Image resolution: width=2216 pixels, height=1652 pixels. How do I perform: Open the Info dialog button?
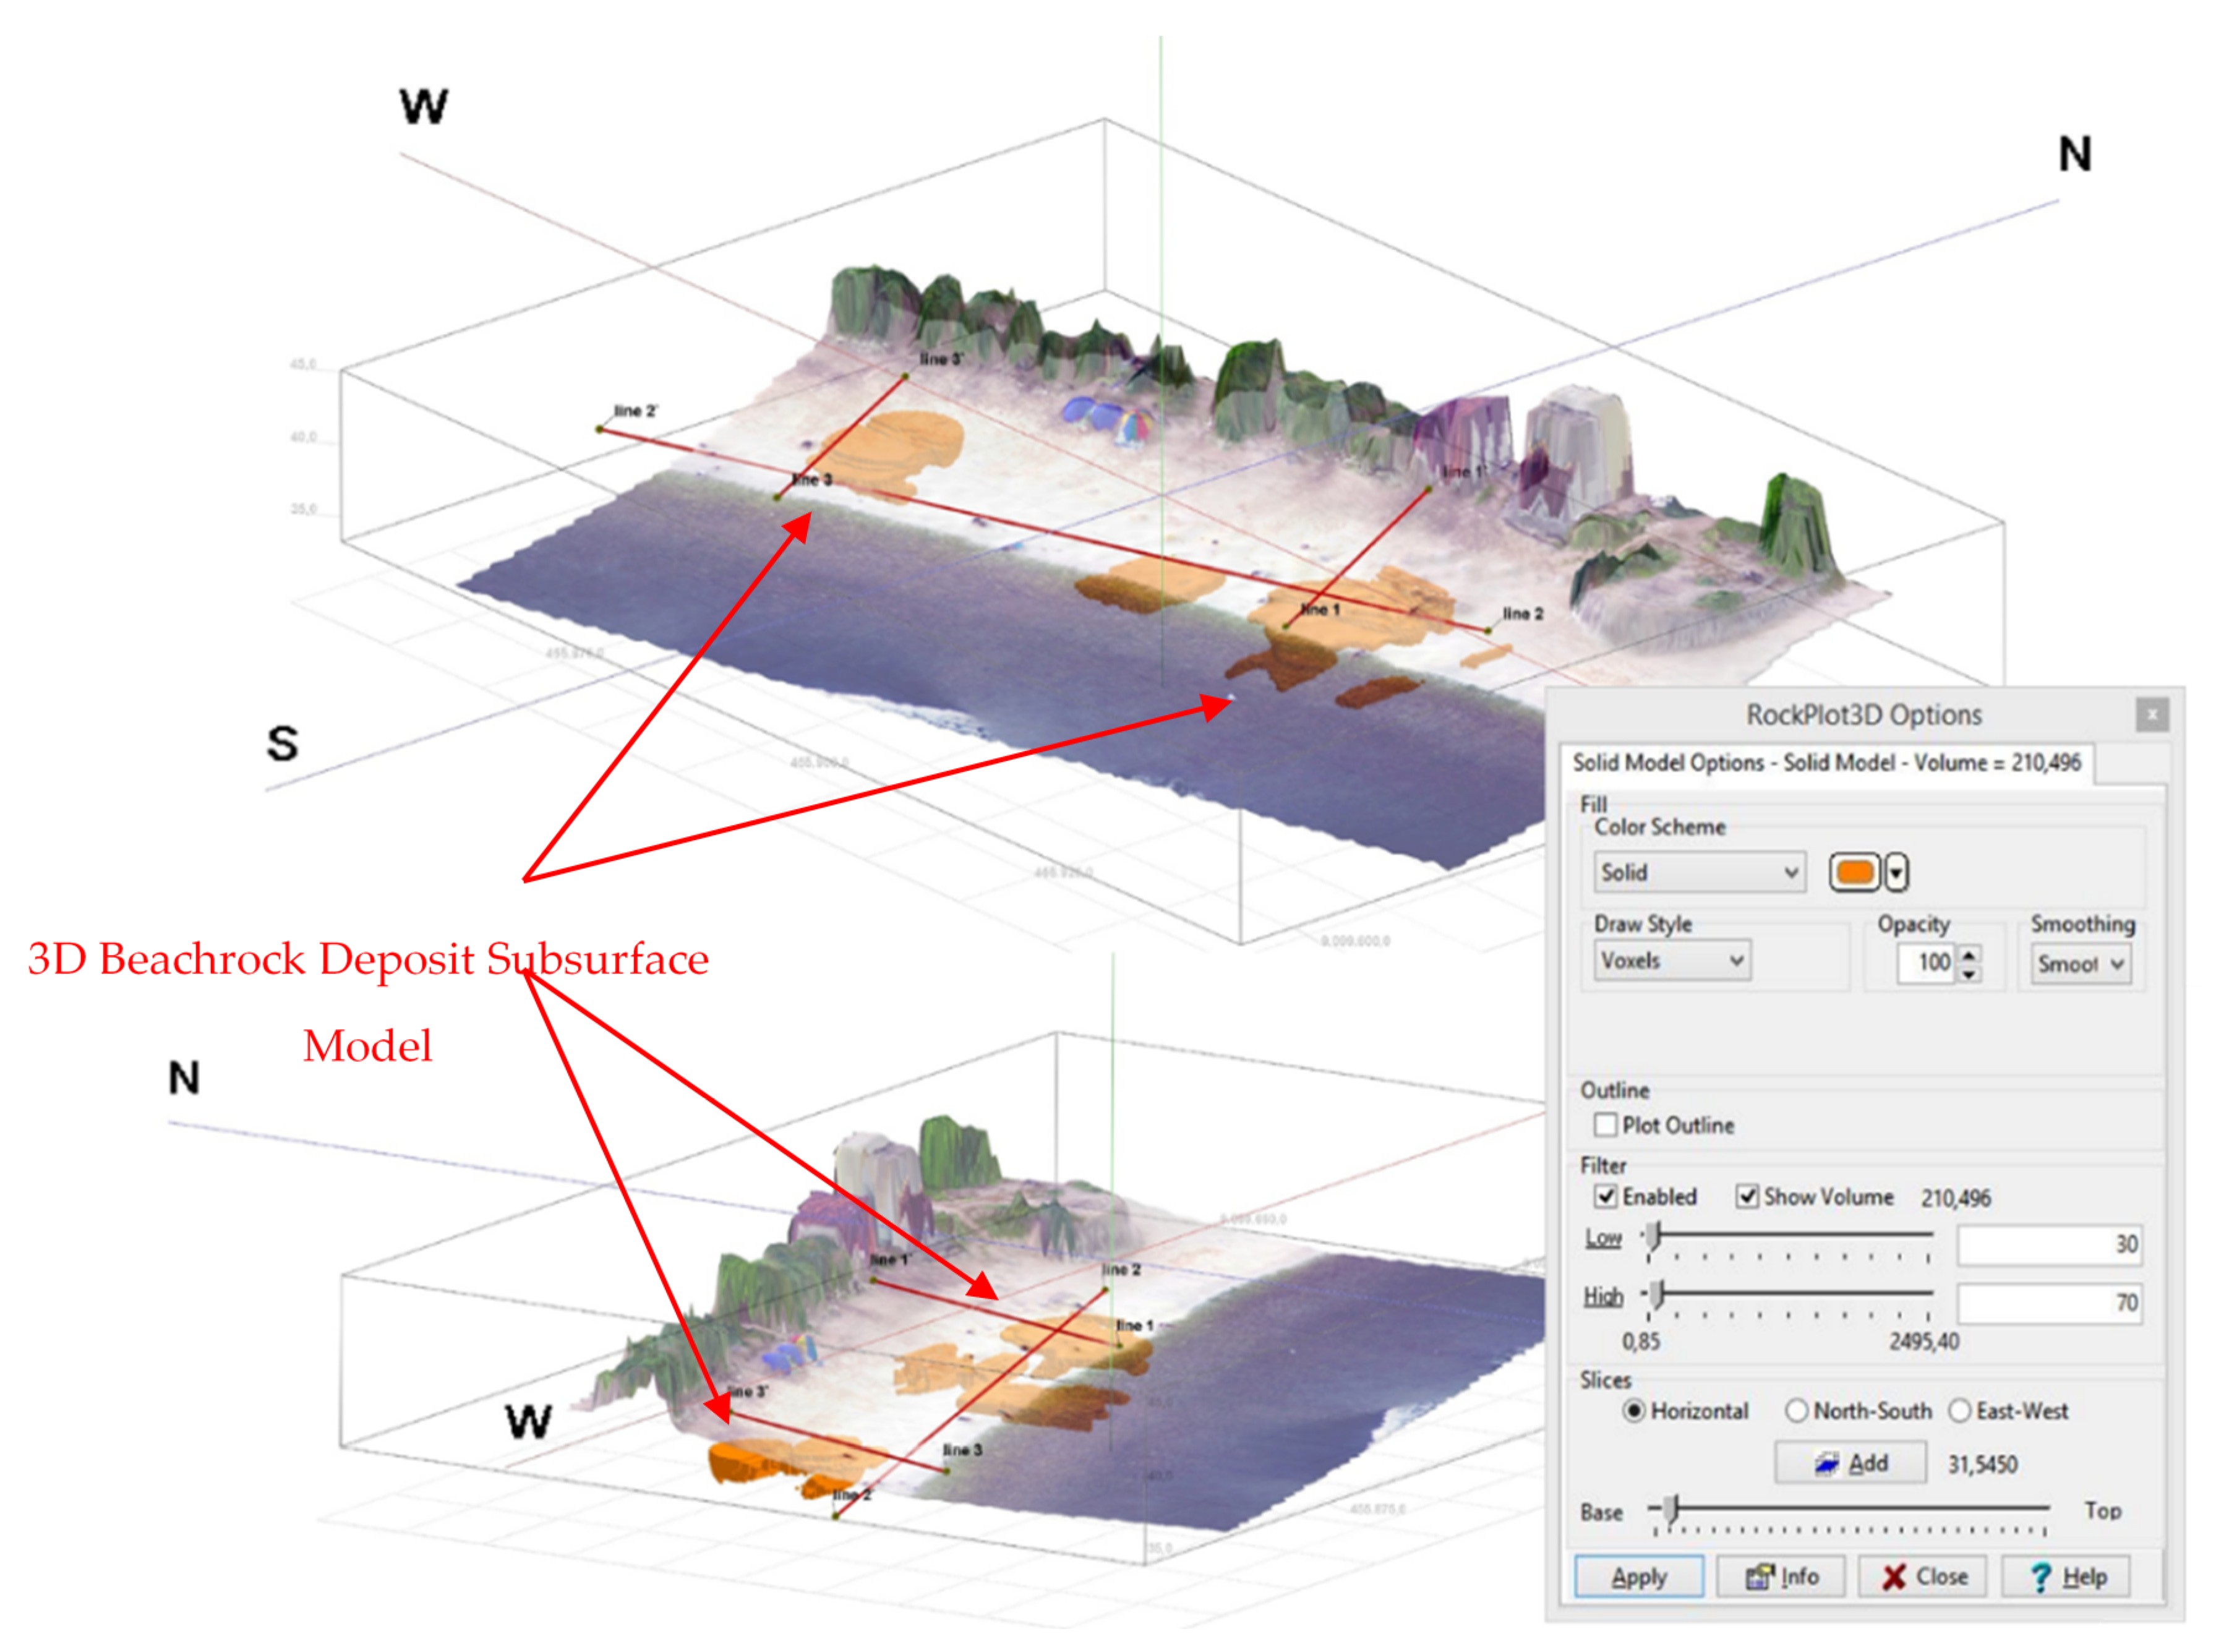pos(1781,1577)
